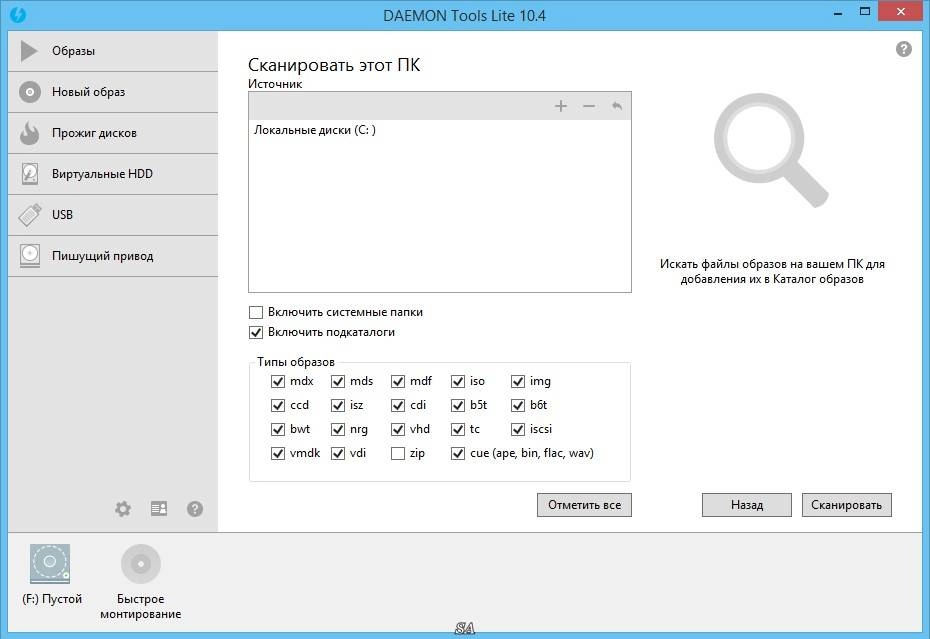930x639 pixels.
Task: Open settings via the gear icon
Action: coord(123,508)
